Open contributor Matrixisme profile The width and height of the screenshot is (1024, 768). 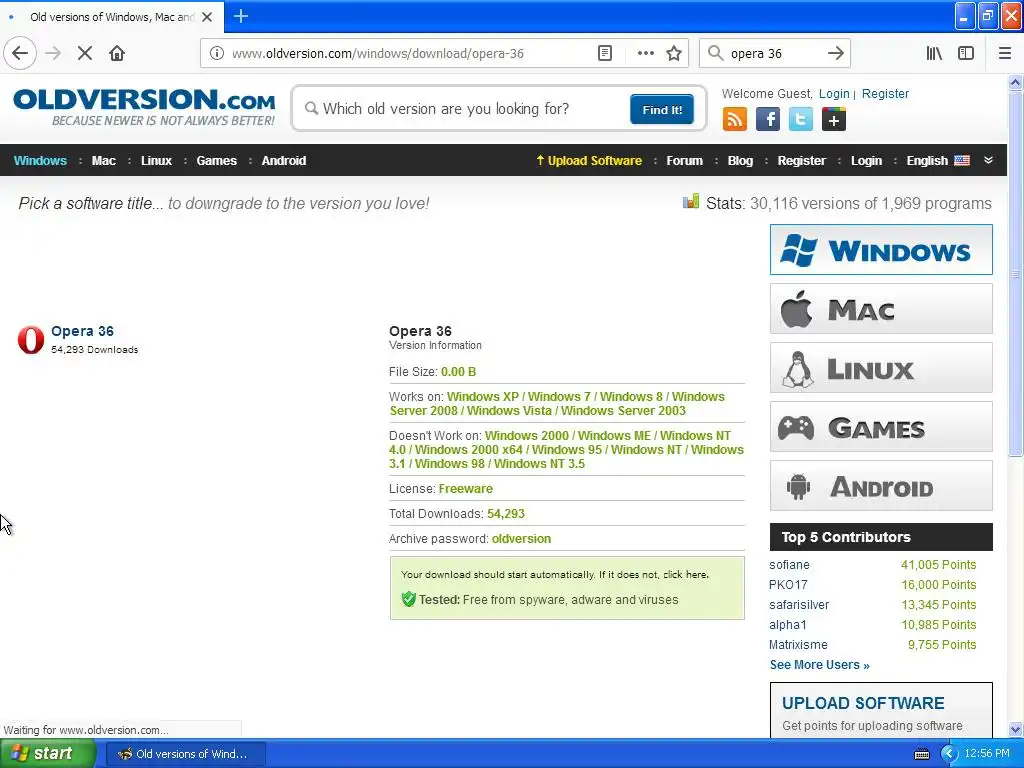pyautogui.click(x=798, y=645)
